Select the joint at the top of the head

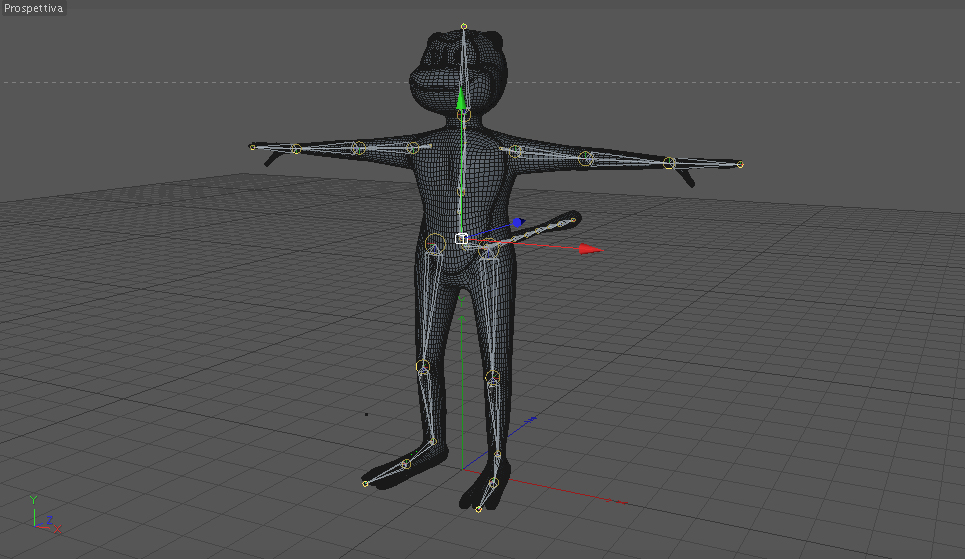tap(464, 26)
